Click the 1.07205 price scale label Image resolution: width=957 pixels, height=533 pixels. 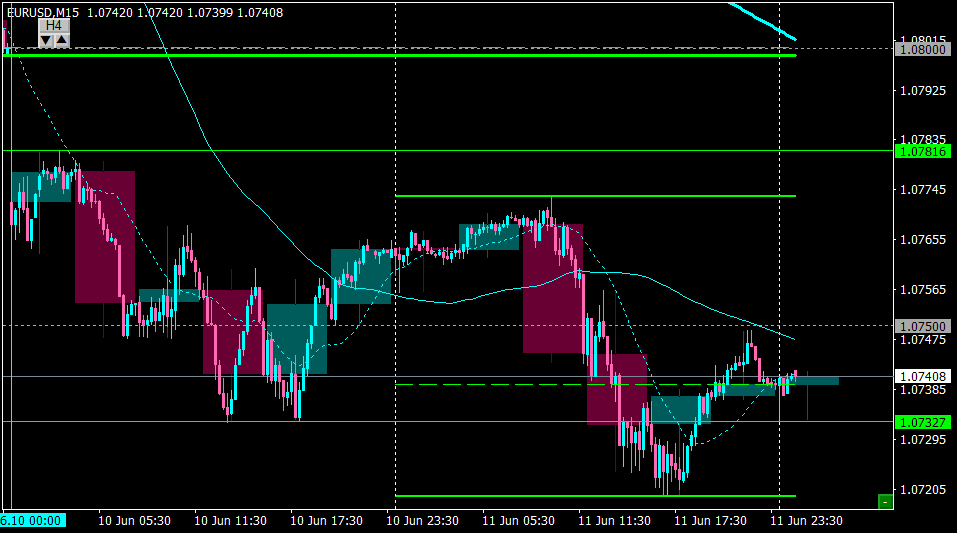coord(923,490)
